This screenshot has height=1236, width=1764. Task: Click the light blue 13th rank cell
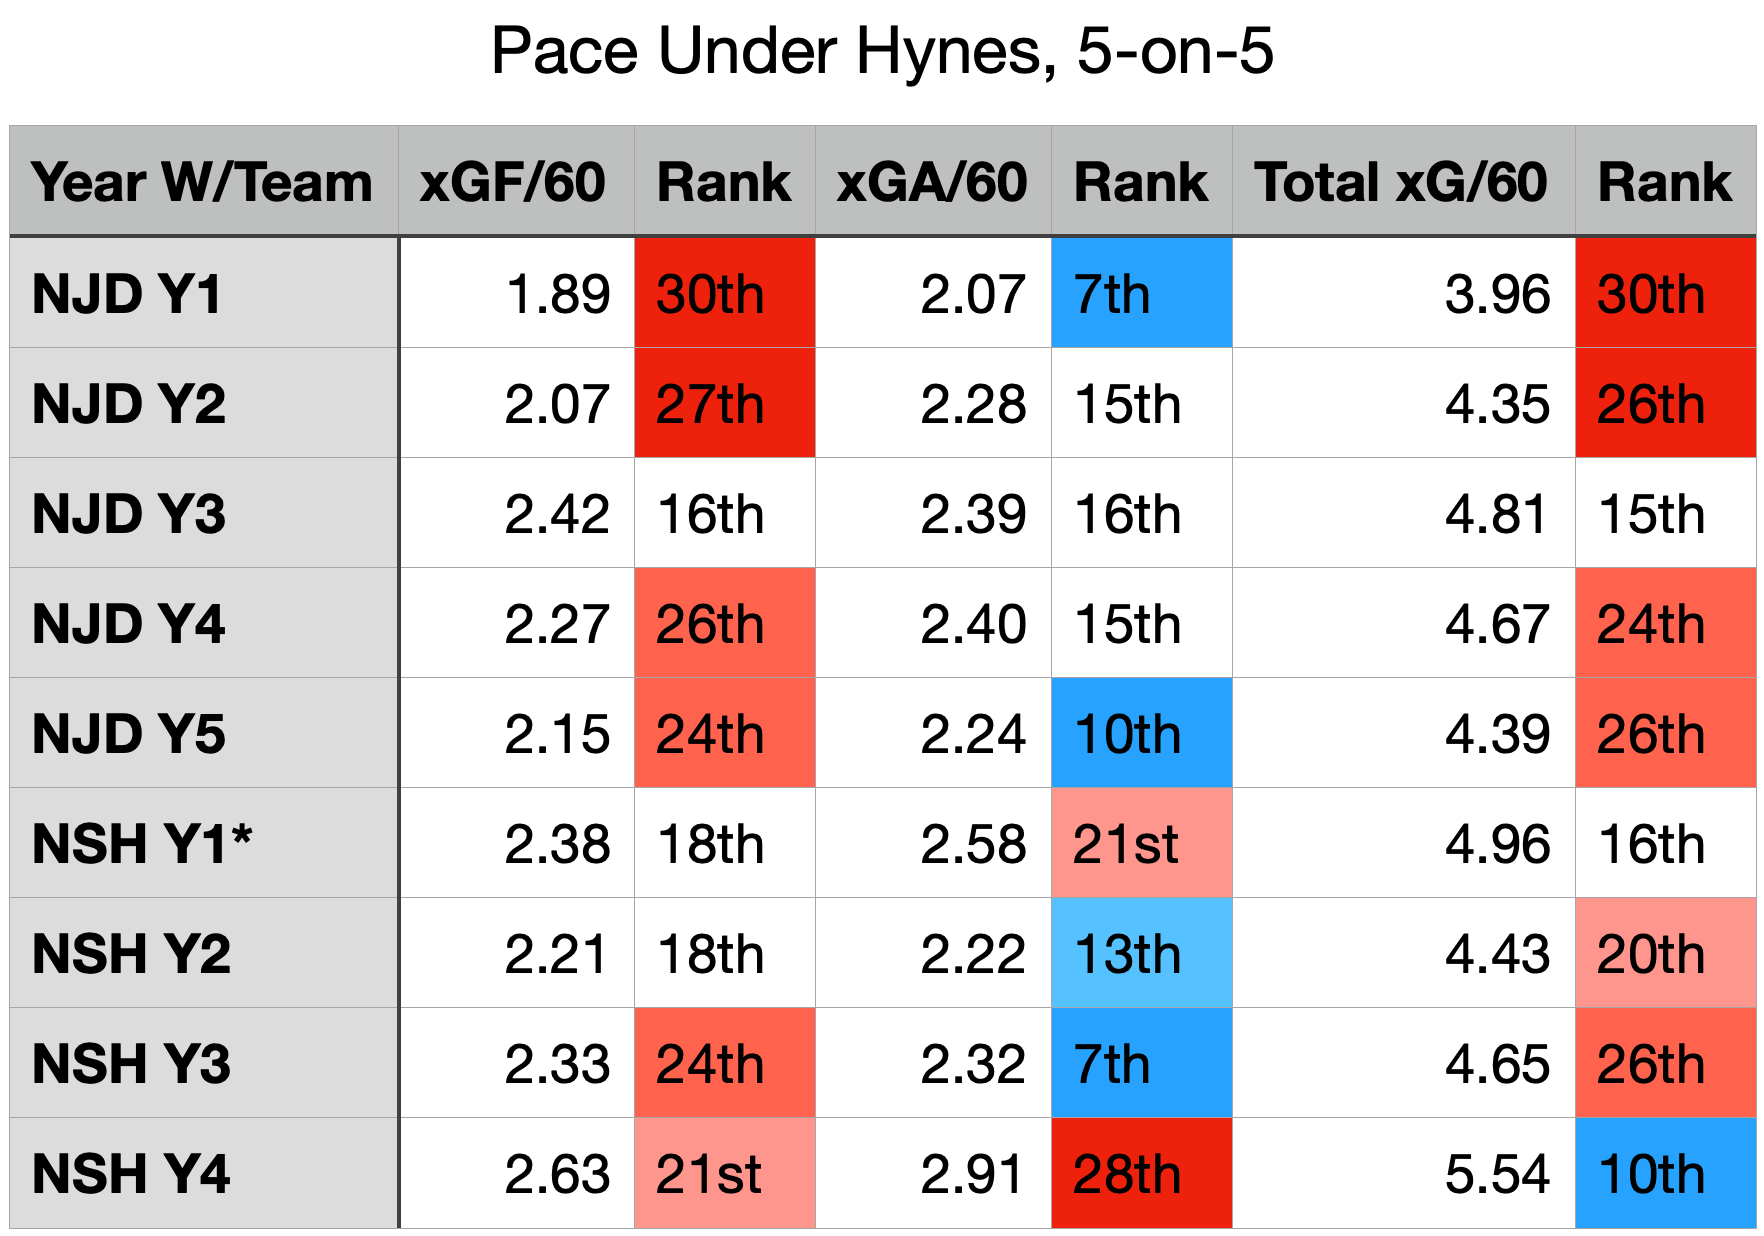point(1141,954)
